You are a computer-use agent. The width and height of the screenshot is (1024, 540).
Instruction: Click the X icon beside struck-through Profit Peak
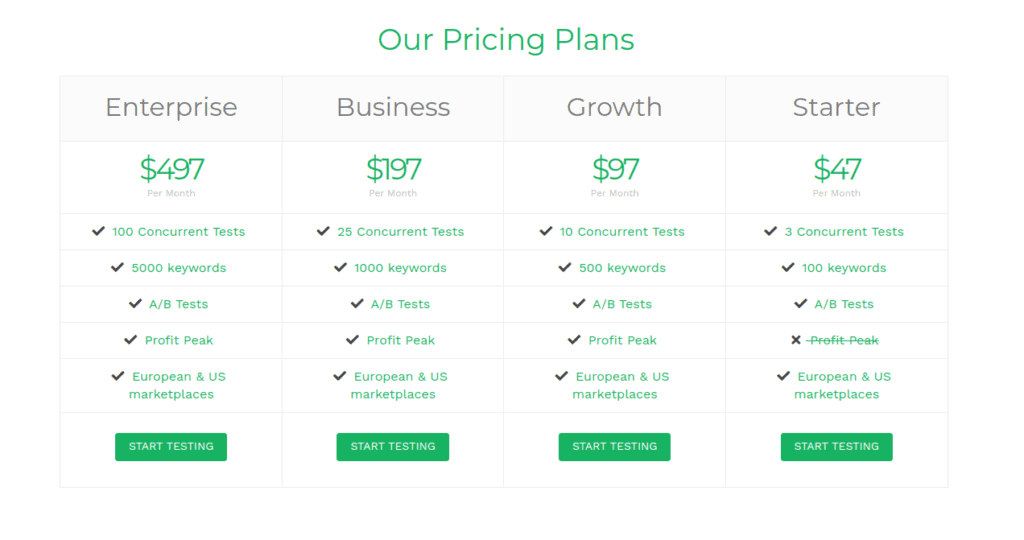[x=795, y=340]
